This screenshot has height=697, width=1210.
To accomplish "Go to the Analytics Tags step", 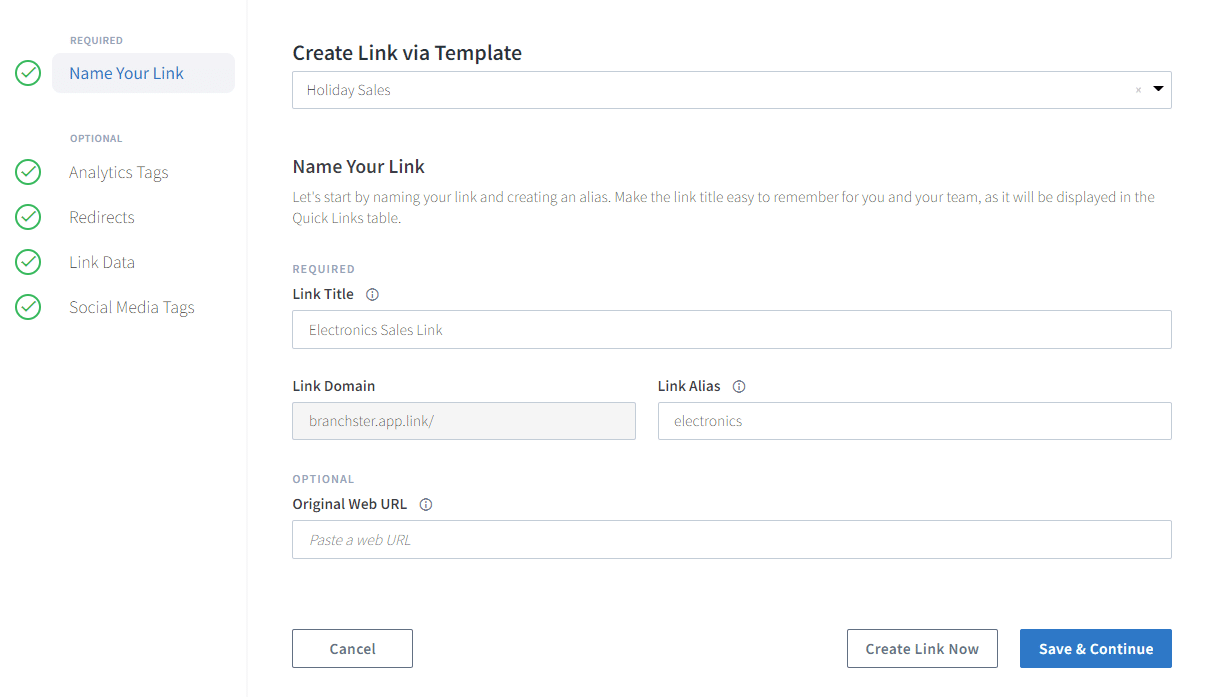I will 118,172.
